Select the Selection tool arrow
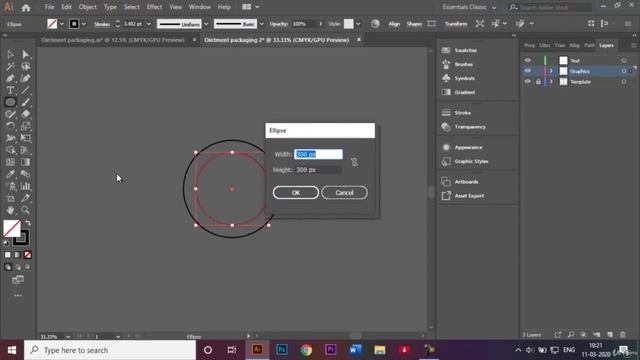 pos(10,54)
